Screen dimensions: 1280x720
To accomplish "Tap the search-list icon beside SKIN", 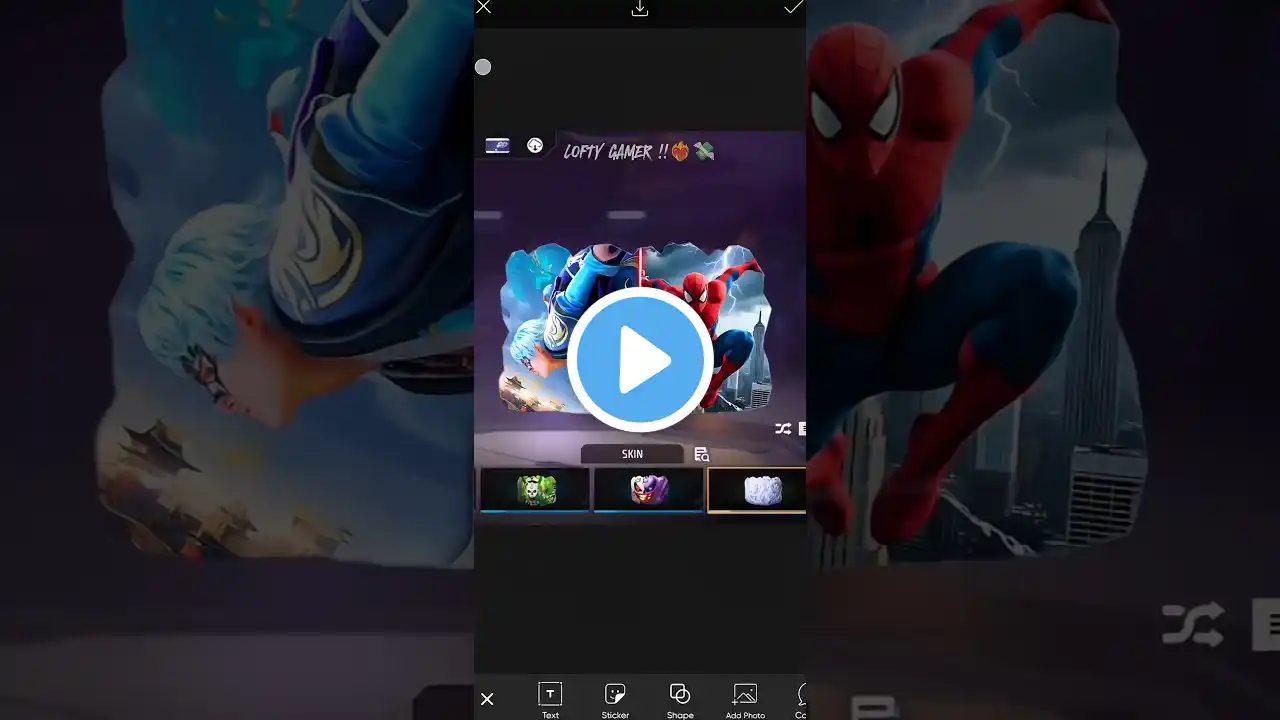I will tap(702, 455).
